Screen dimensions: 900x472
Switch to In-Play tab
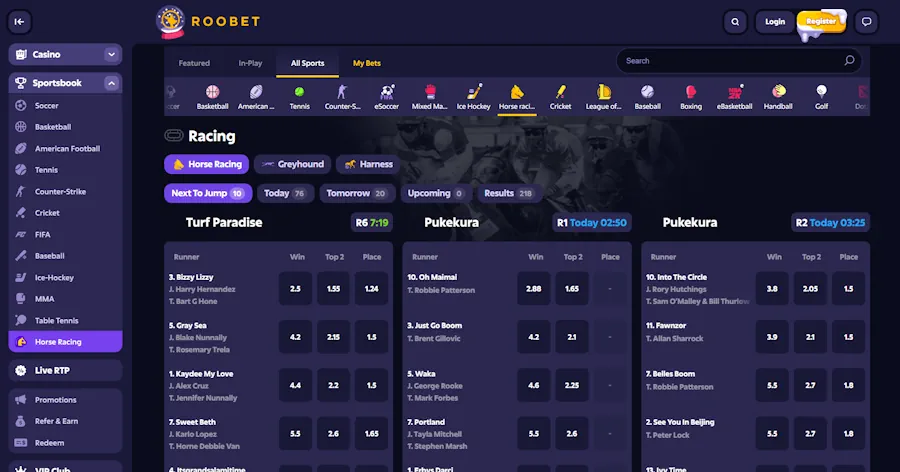point(250,63)
